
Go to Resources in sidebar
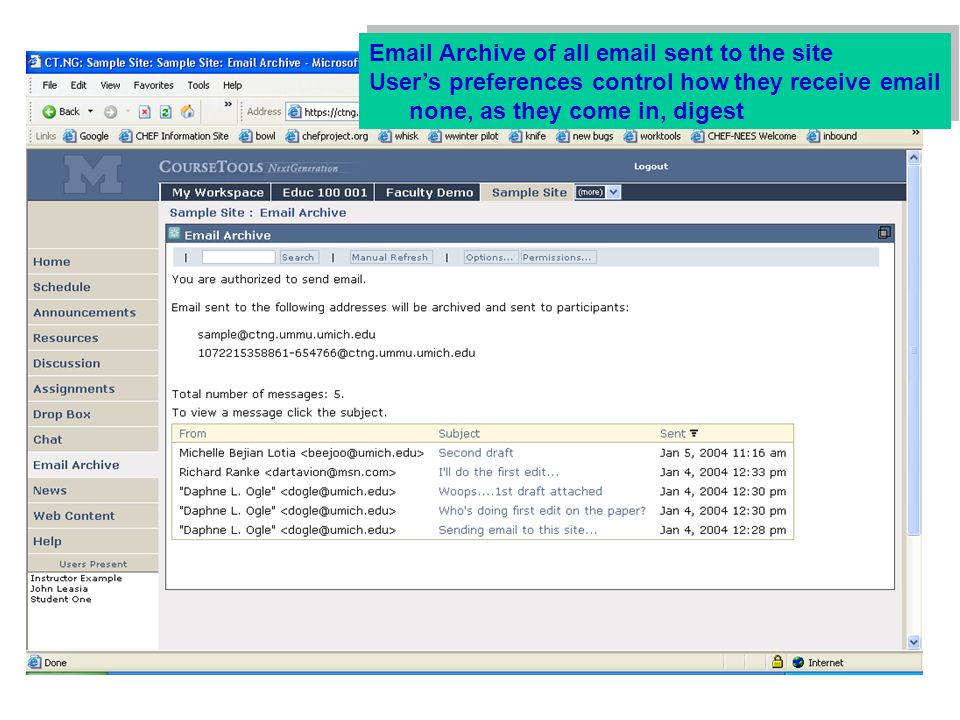(92, 338)
